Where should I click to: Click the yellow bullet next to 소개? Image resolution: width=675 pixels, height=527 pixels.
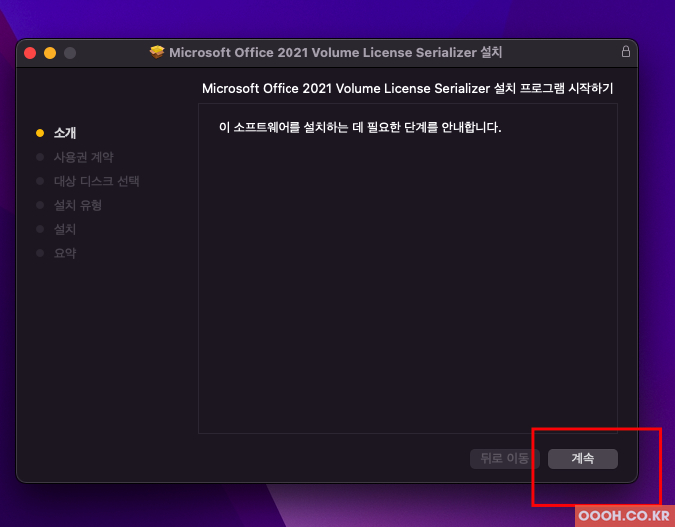click(x=40, y=133)
